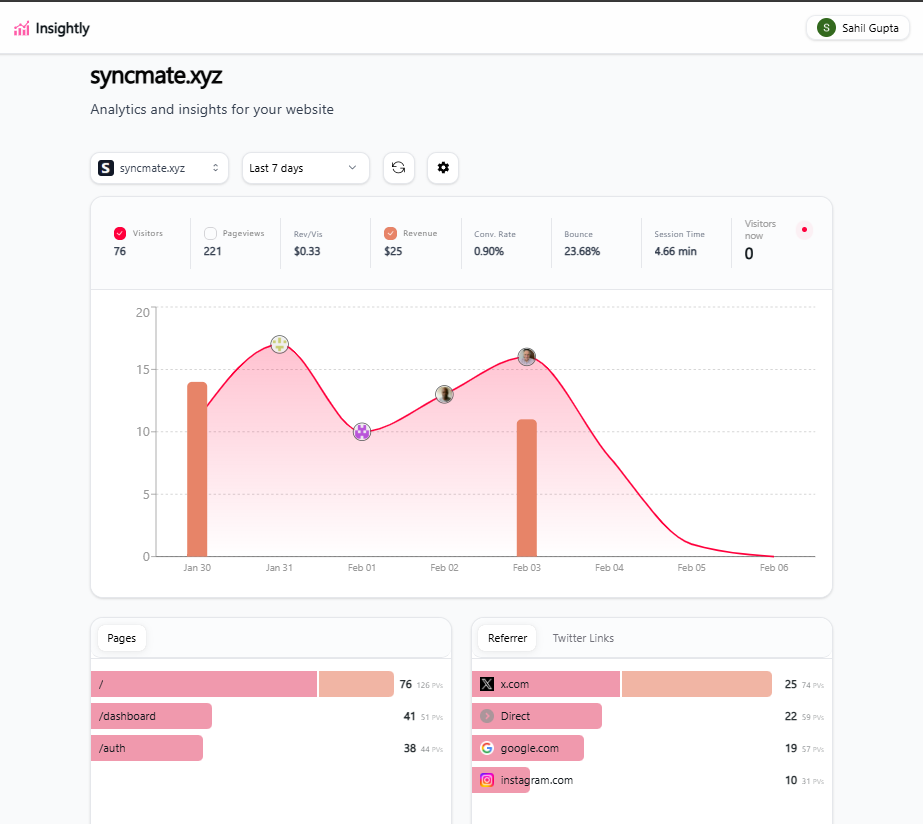Open the syncmate.xyz site selector
Screen dimensions: 923x824
160,168
